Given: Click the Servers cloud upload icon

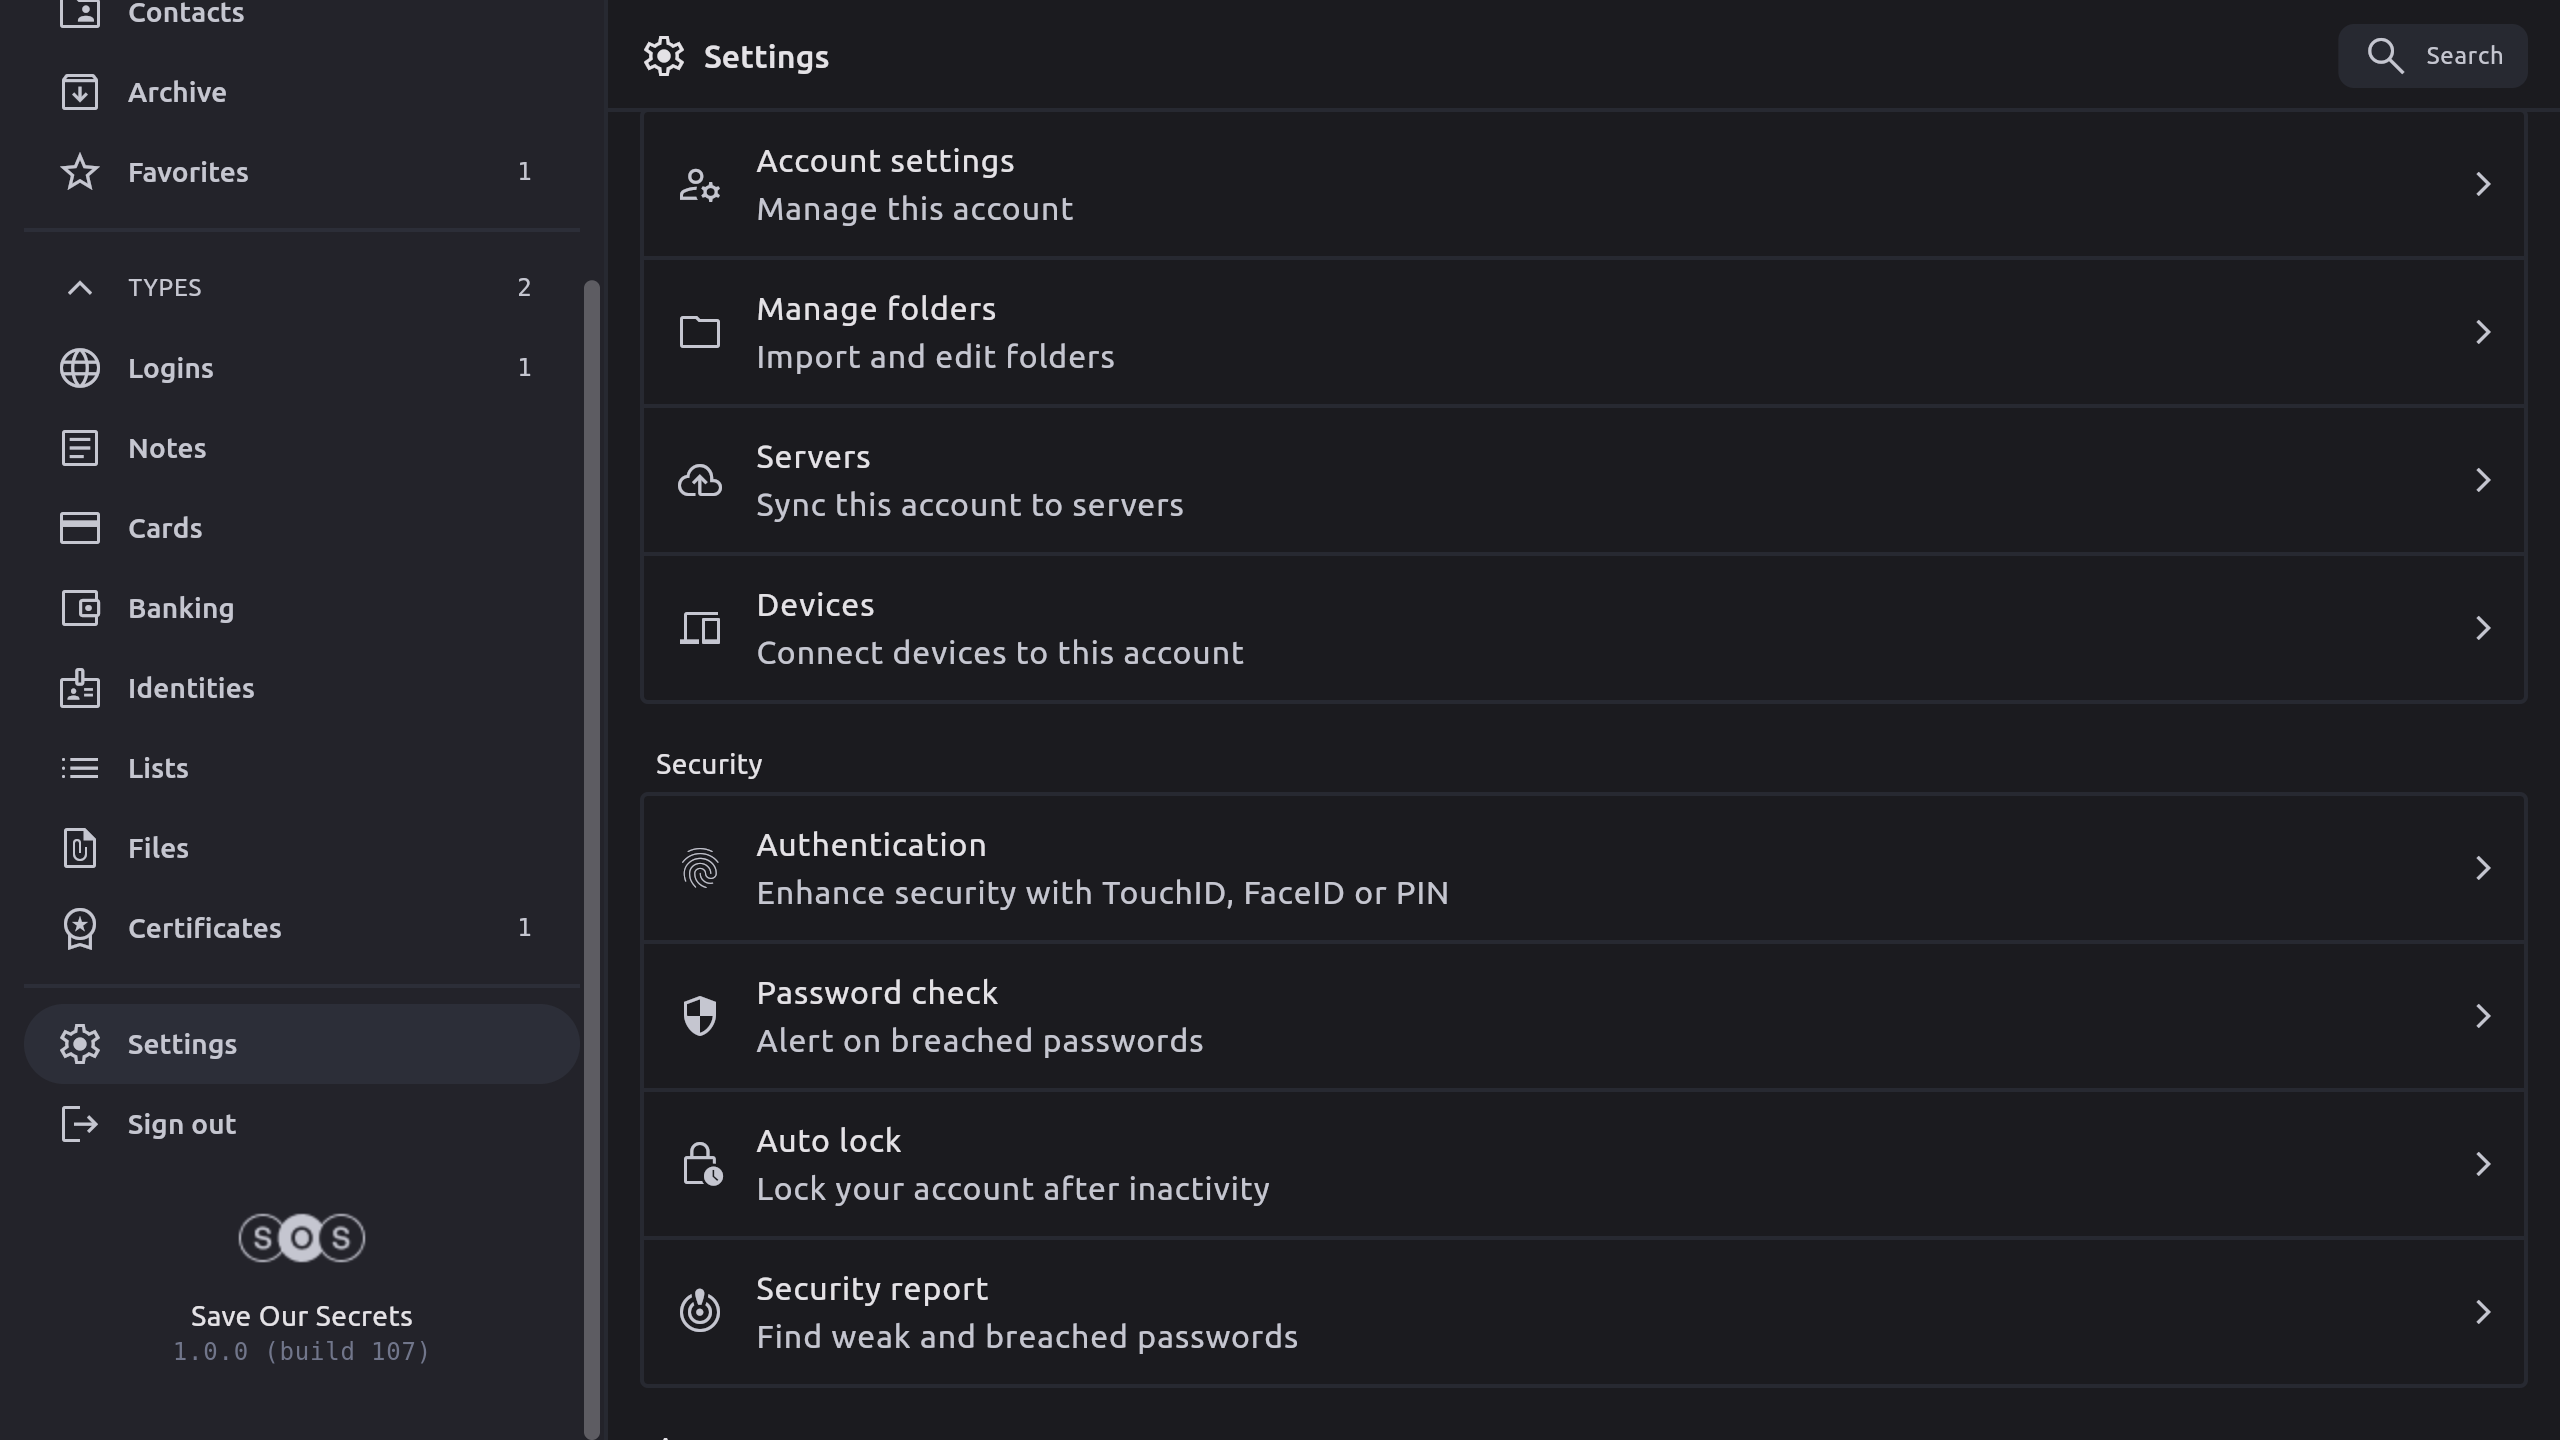Looking at the screenshot, I should coord(700,480).
